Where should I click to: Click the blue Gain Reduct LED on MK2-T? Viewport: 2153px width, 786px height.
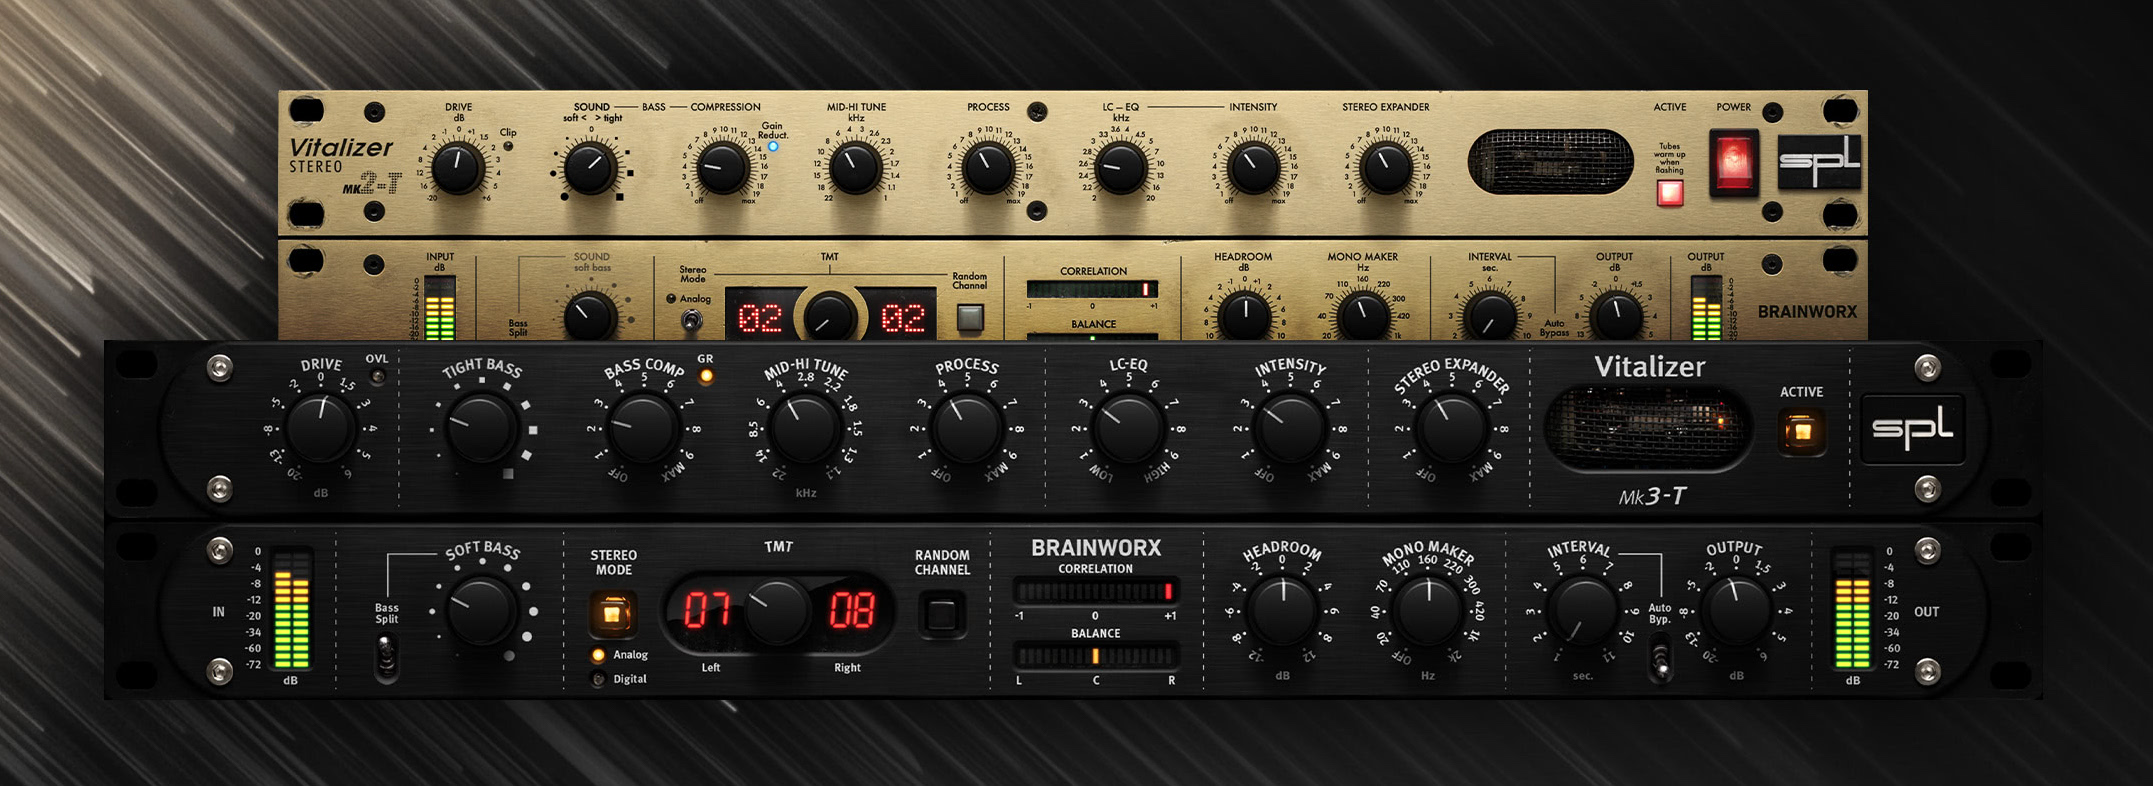point(773,147)
